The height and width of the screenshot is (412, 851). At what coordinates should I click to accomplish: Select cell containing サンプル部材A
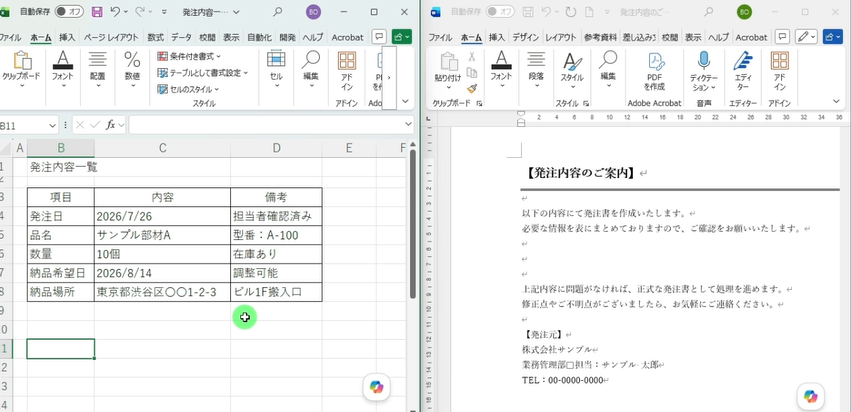pos(162,235)
